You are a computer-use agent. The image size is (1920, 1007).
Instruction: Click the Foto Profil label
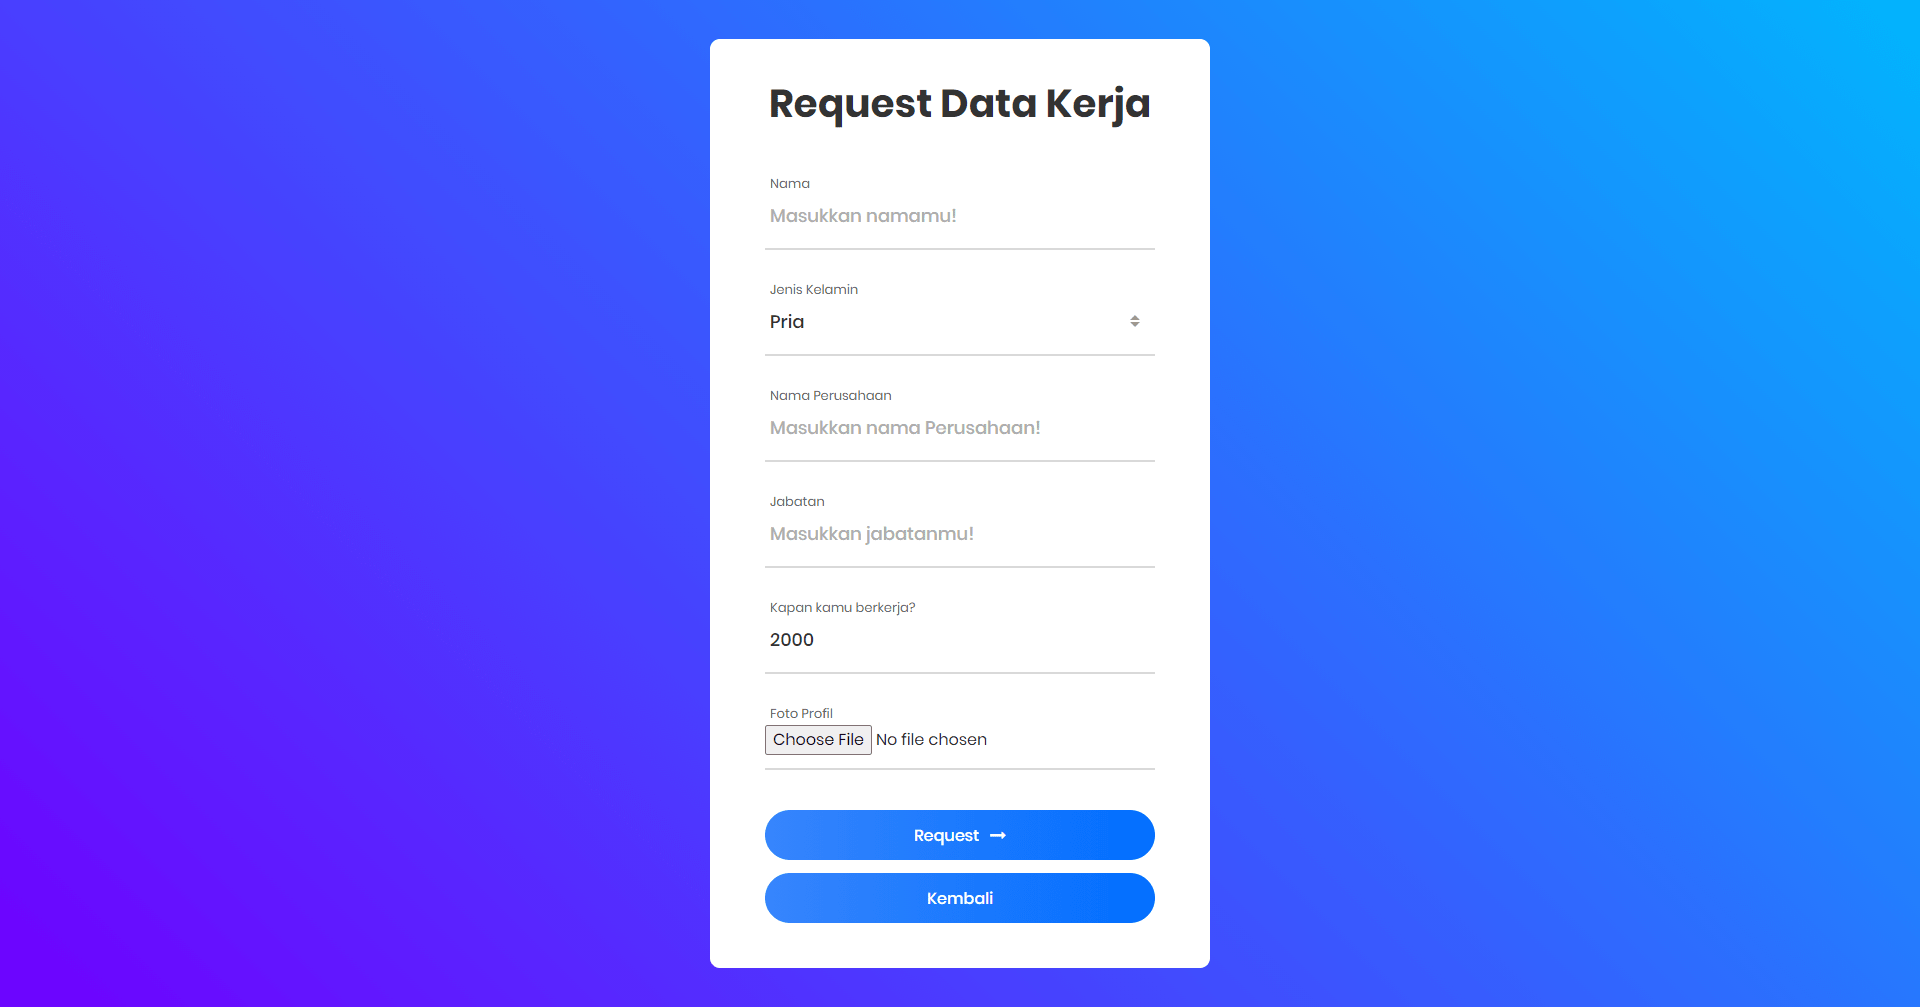pyautogui.click(x=801, y=713)
